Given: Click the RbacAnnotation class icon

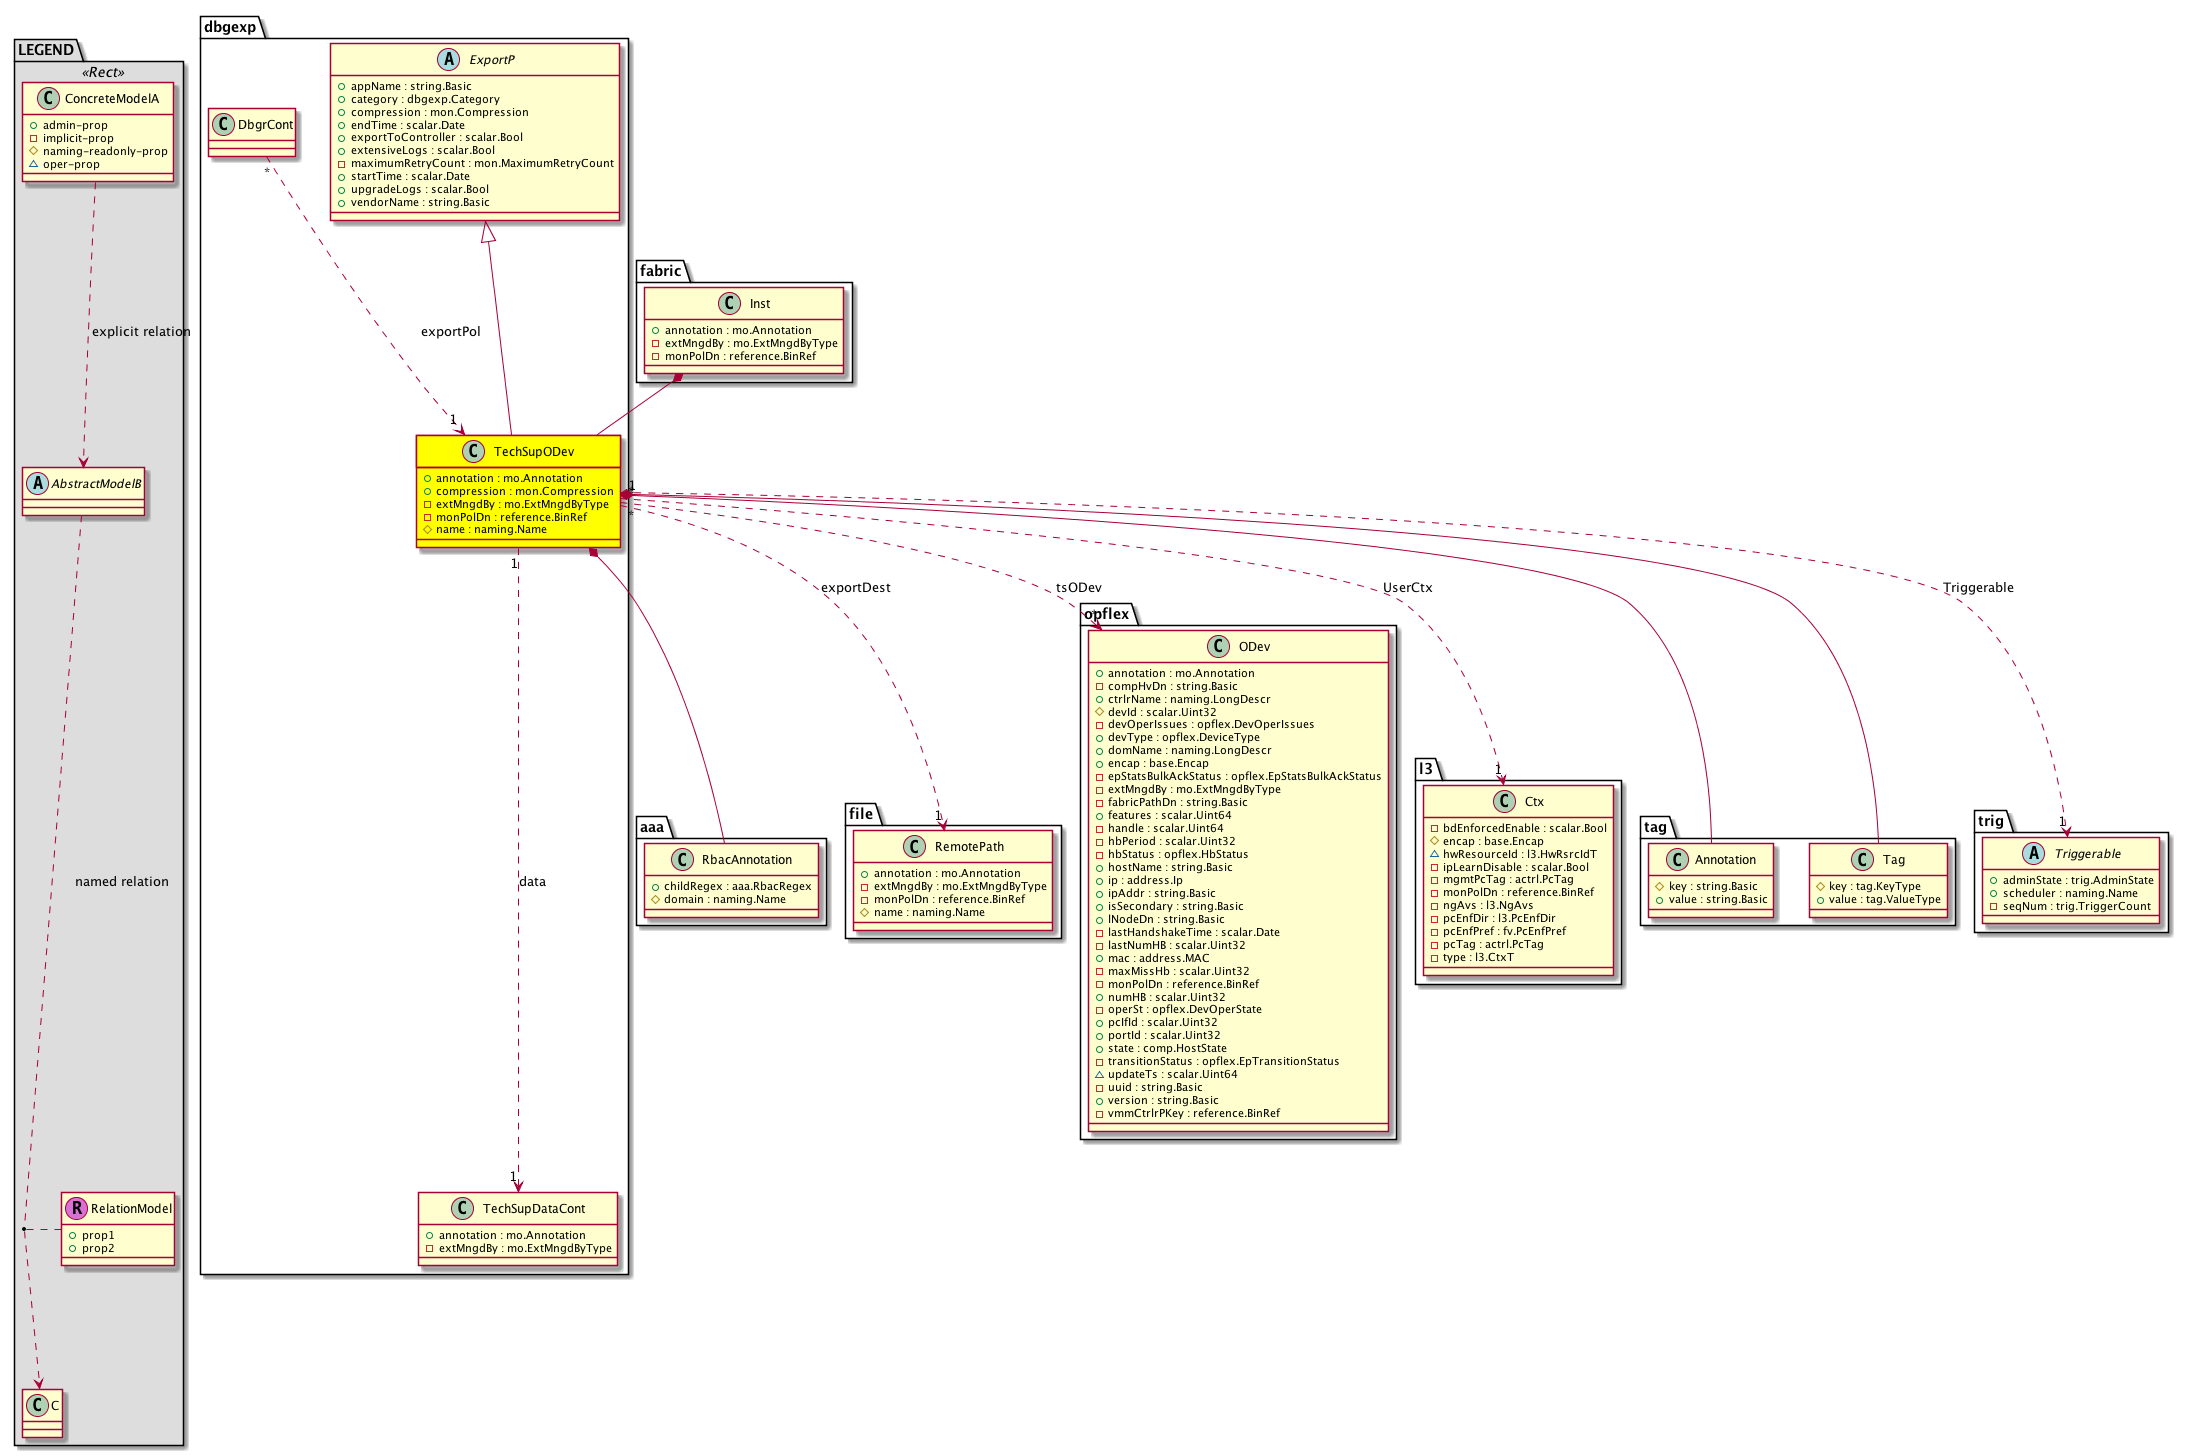Looking at the screenshot, I should [x=682, y=859].
